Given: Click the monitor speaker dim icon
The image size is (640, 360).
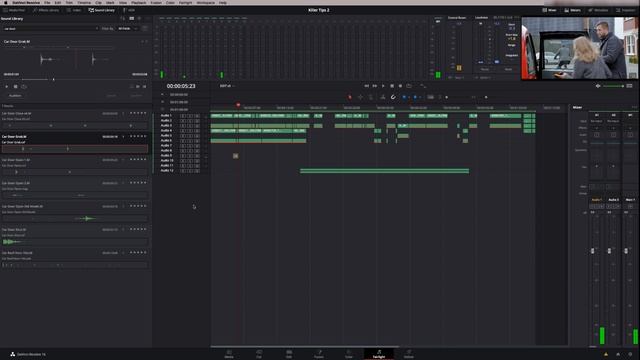Looking at the screenshot, I should tap(598, 86).
